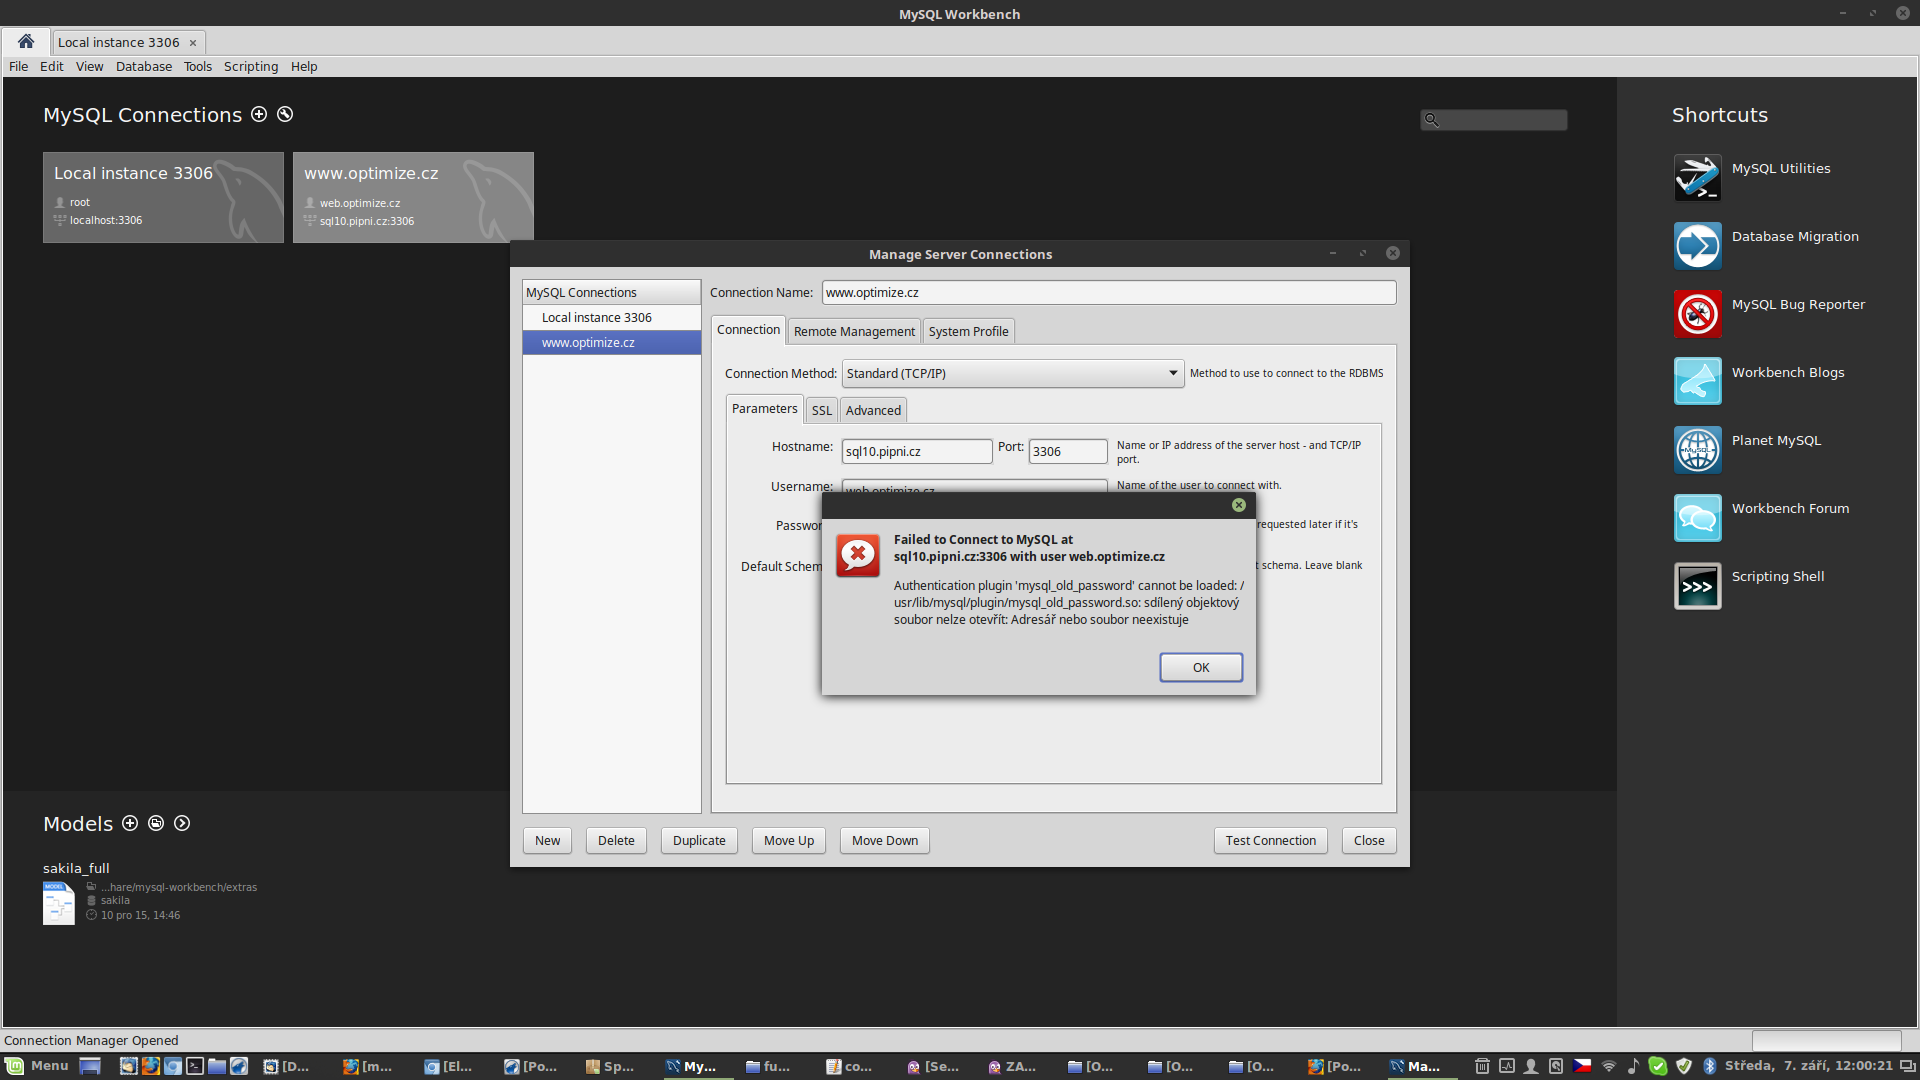
Task: Click the Test Connection button
Action: tap(1270, 840)
